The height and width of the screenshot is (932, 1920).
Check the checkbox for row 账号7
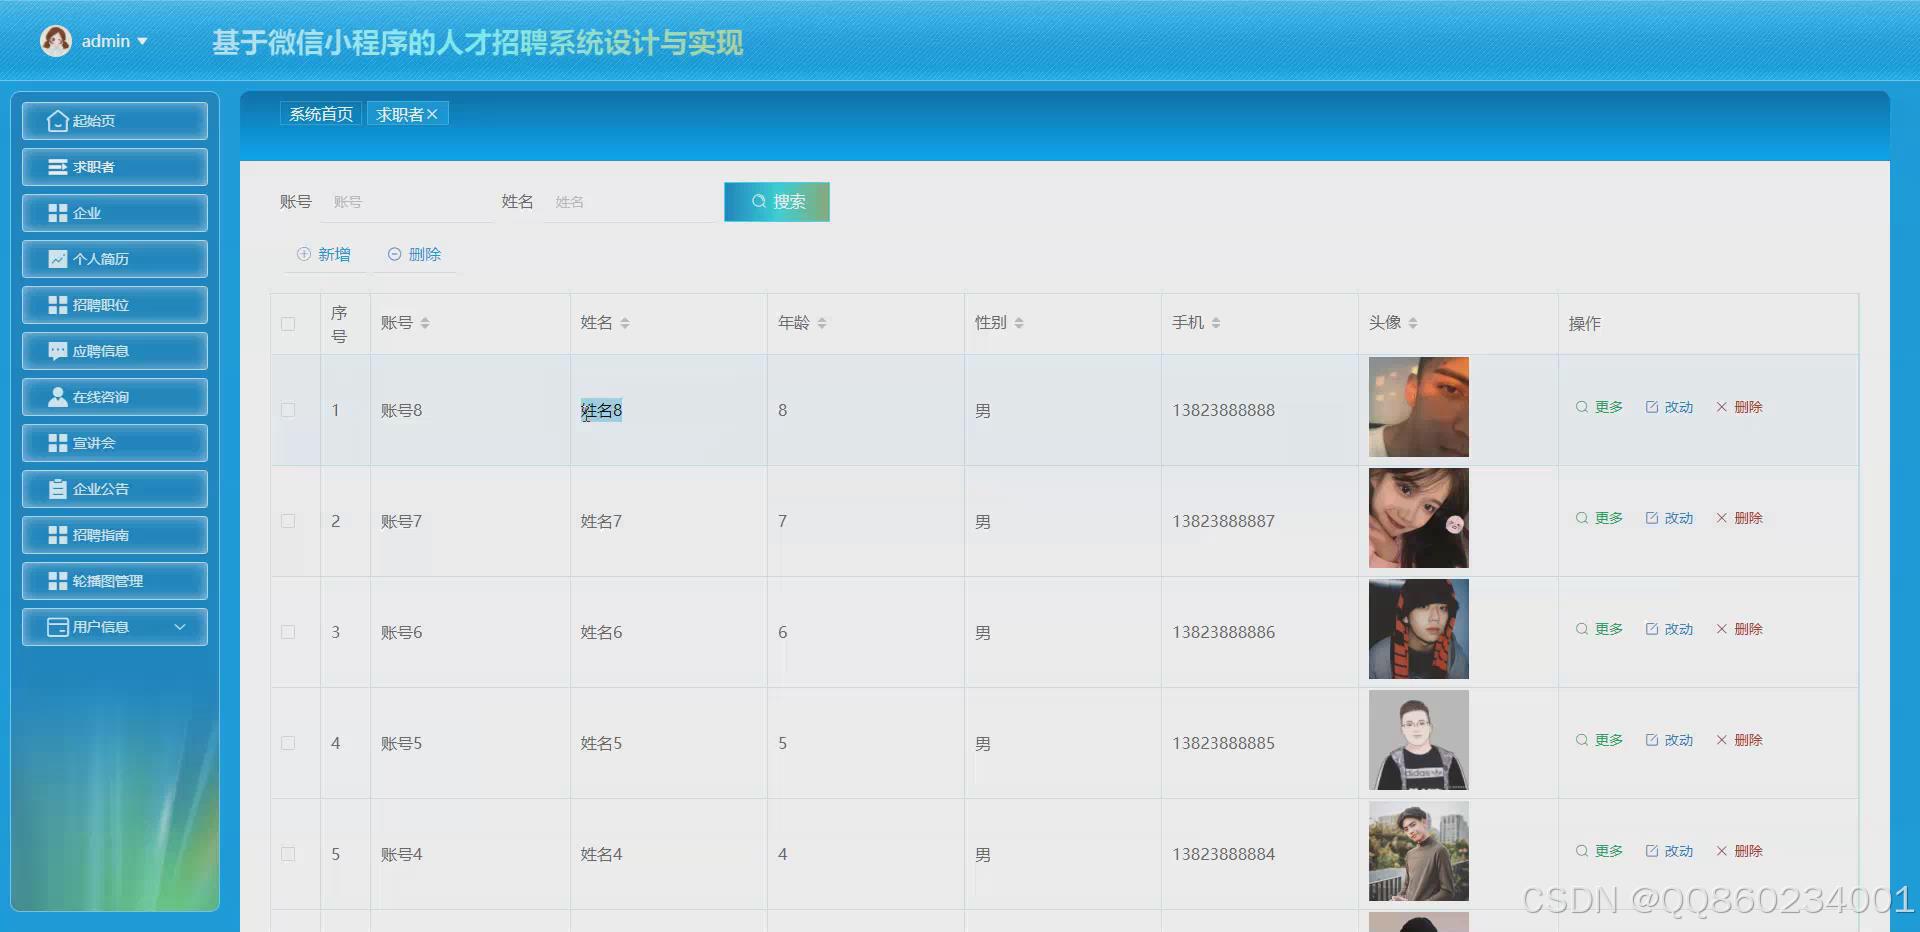tap(288, 521)
